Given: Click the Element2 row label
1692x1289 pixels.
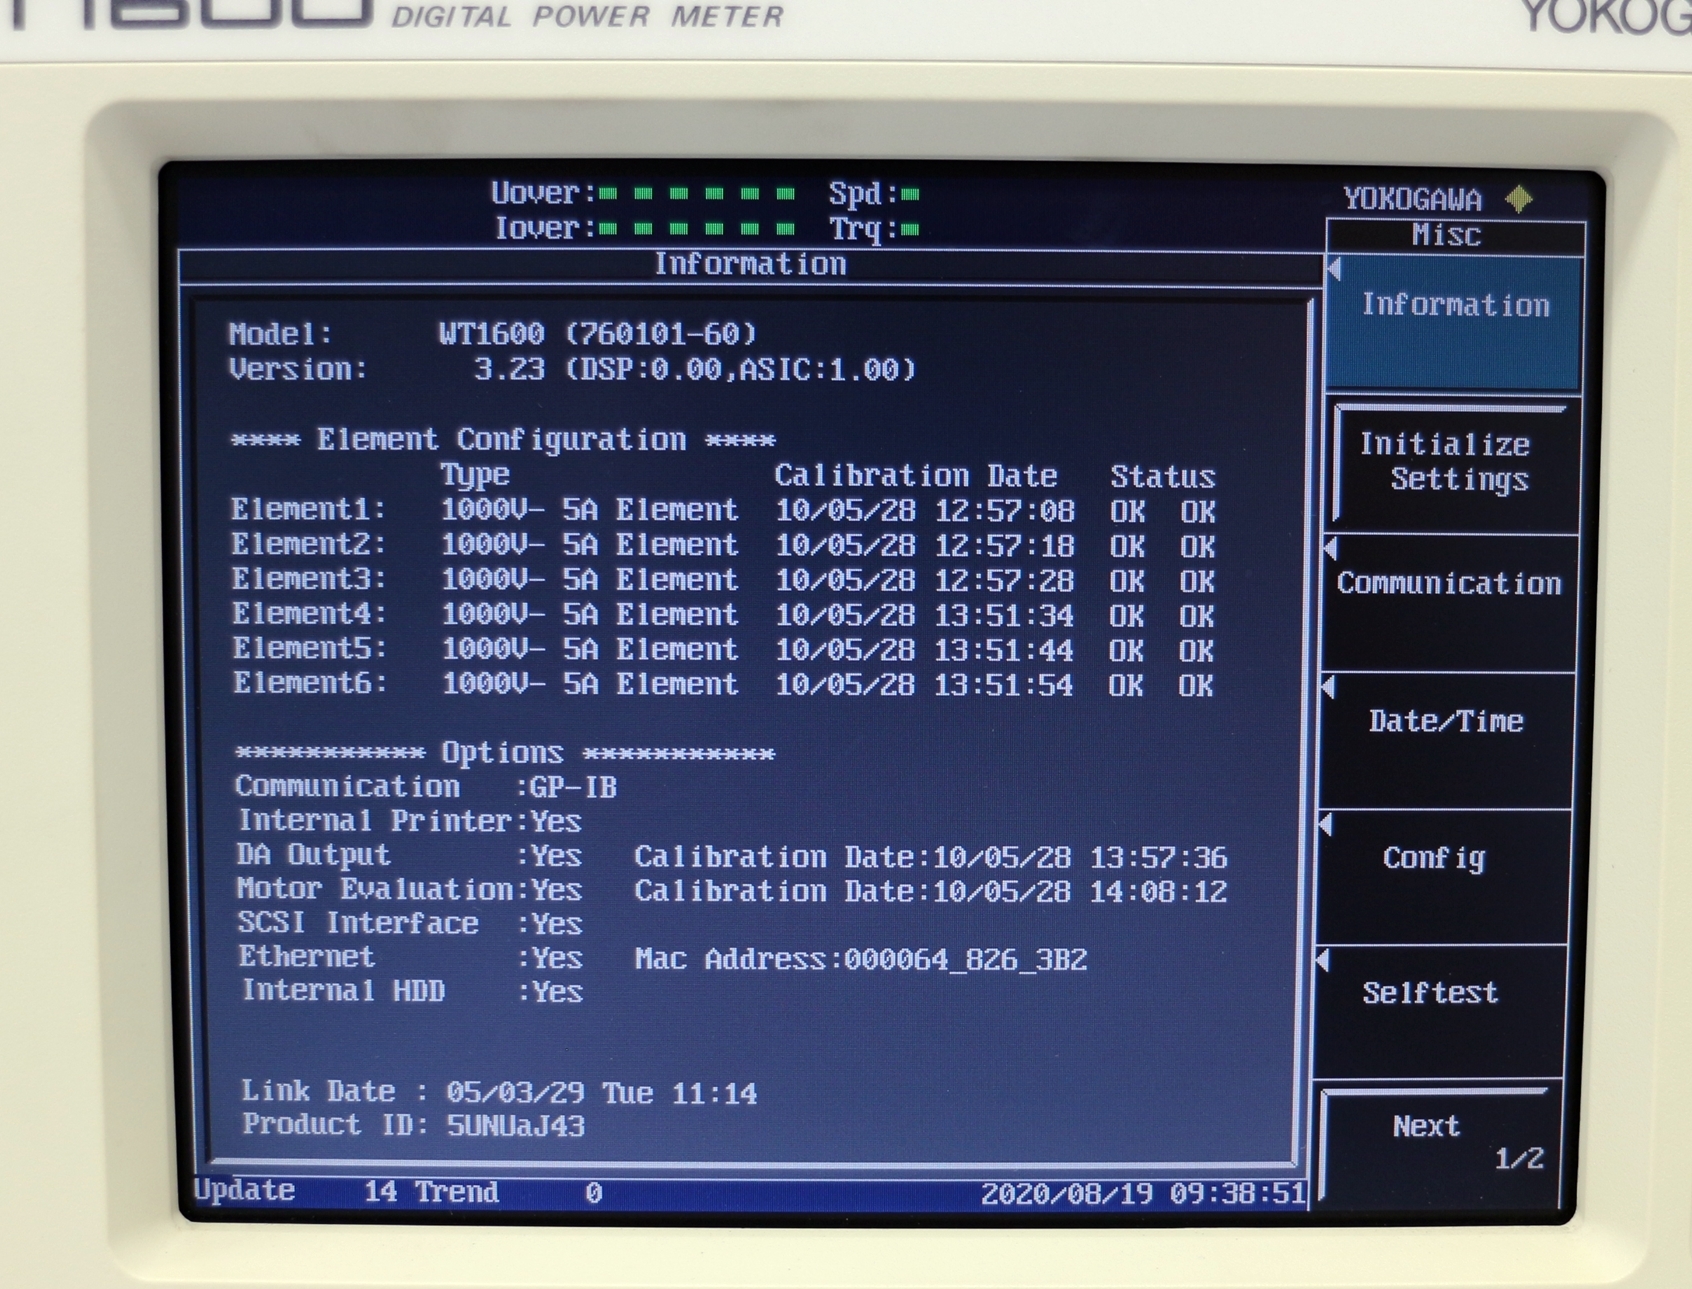Looking at the screenshot, I should [x=308, y=545].
